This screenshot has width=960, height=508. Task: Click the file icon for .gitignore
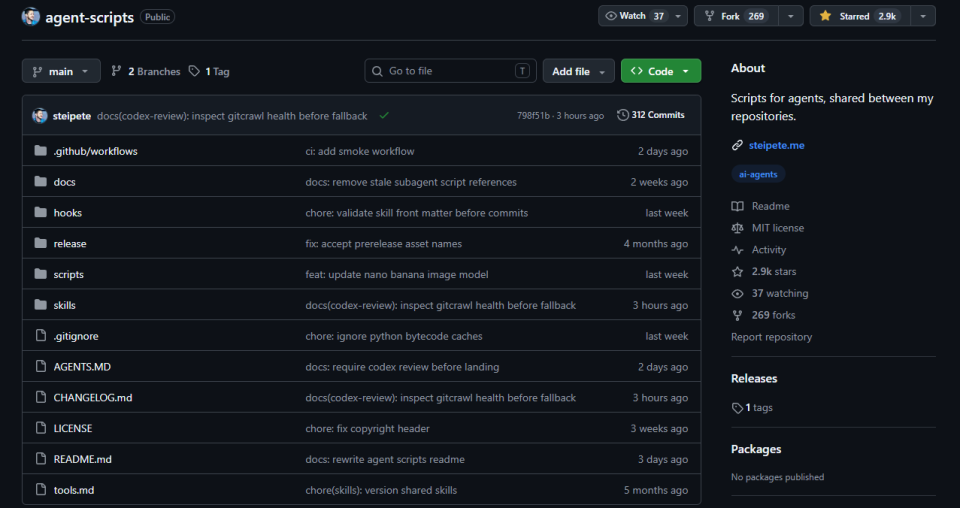(x=40, y=335)
